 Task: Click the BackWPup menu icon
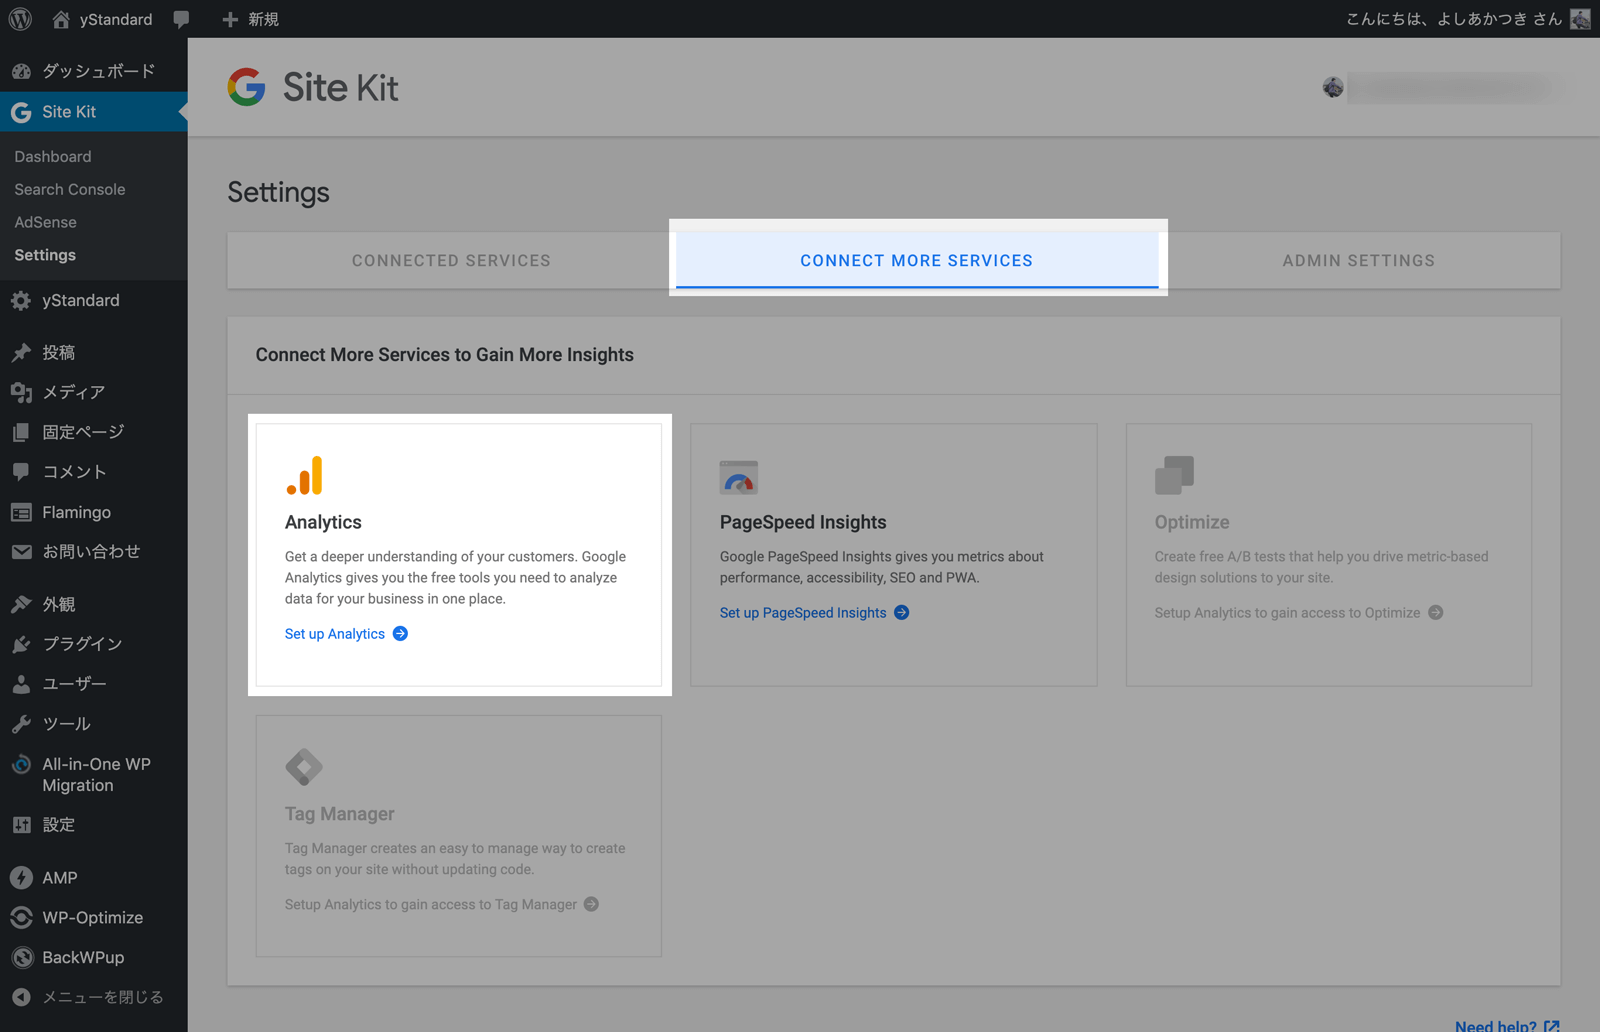(x=21, y=957)
